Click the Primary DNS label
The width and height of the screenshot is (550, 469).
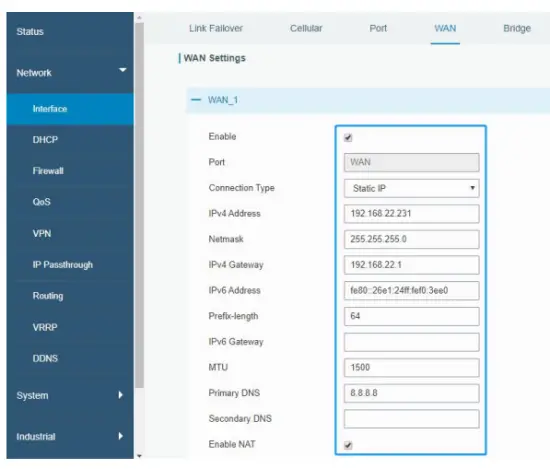click(234, 393)
